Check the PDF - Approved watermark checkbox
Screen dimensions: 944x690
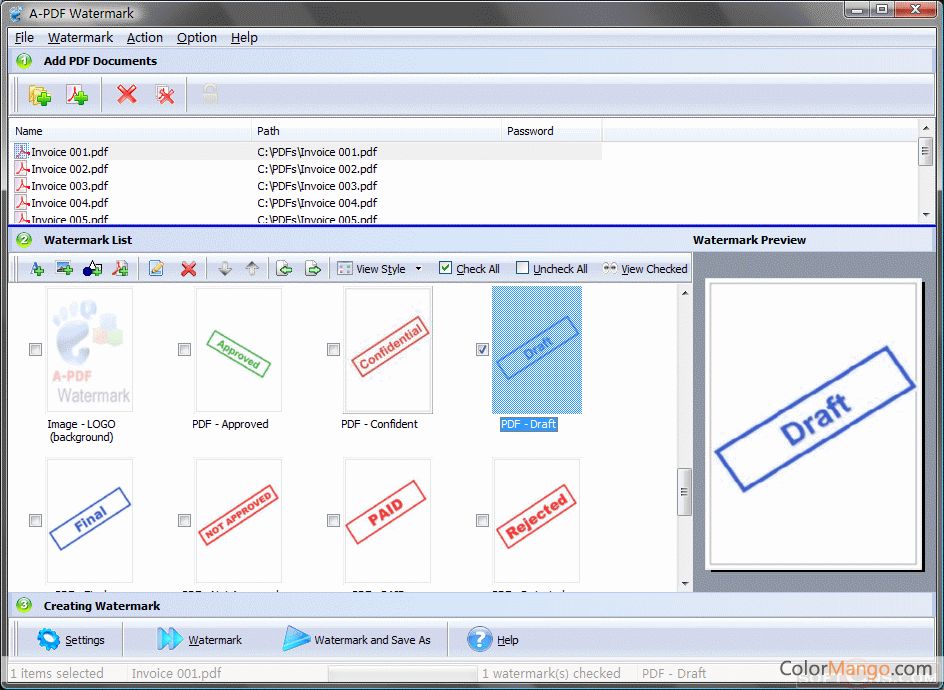coord(184,350)
